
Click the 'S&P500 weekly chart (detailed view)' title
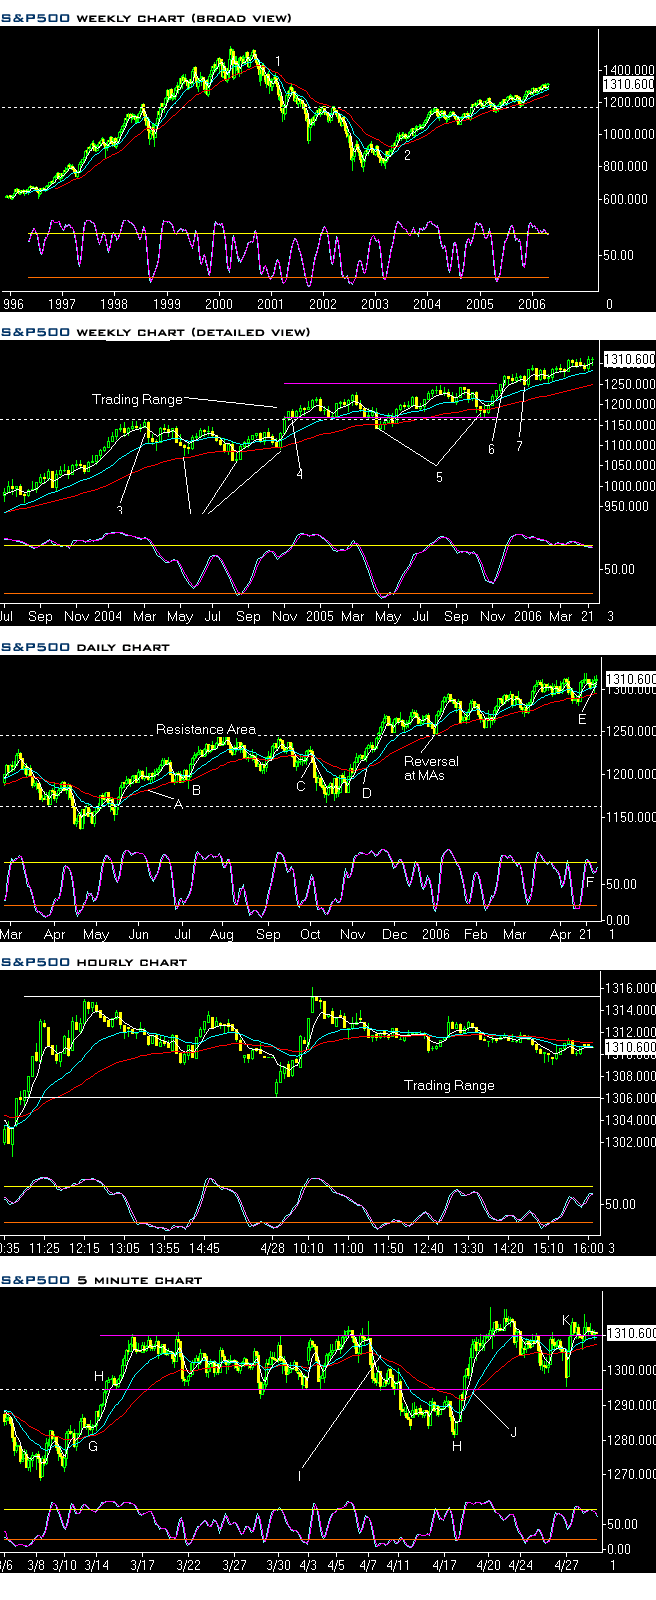156,332
